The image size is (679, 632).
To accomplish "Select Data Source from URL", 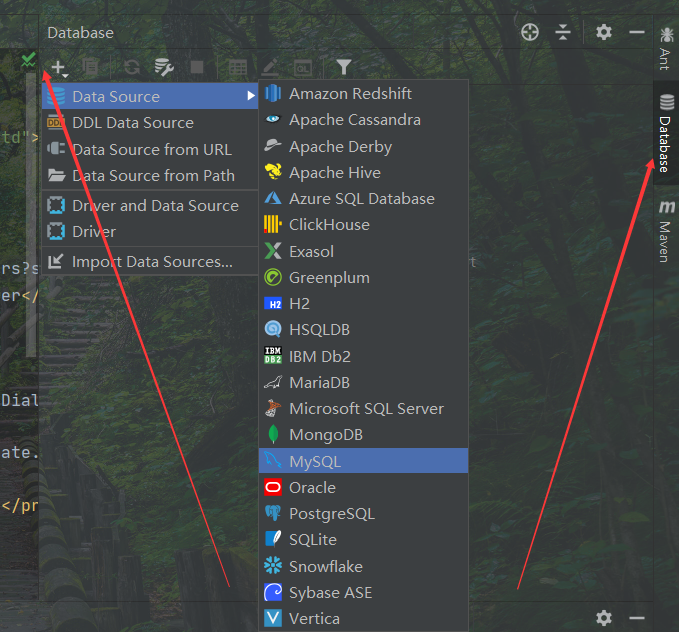I will (150, 149).
